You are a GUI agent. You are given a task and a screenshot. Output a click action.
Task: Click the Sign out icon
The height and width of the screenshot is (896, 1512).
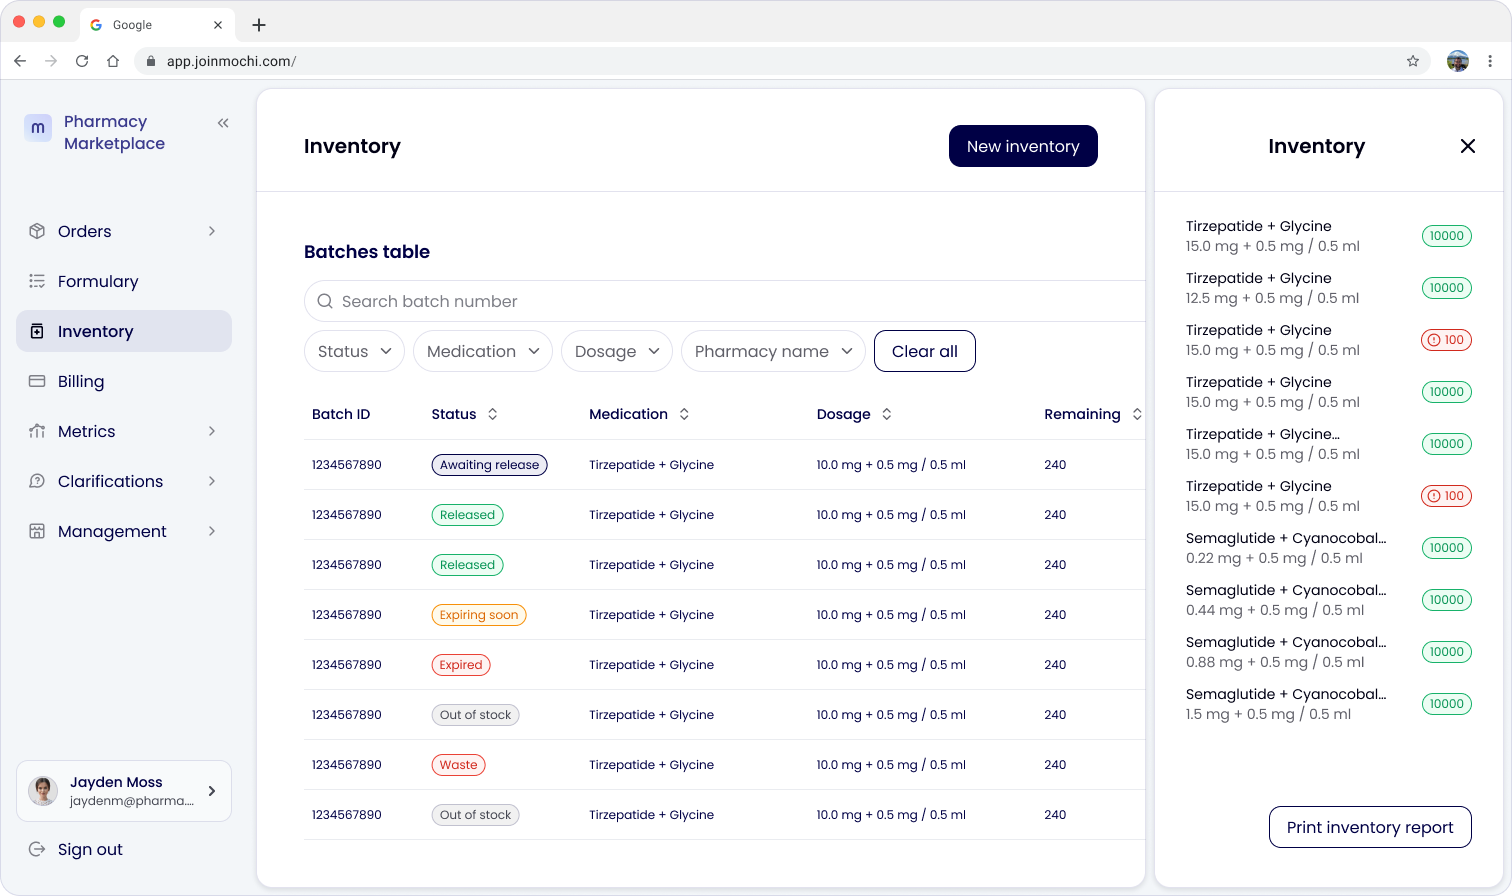point(37,849)
